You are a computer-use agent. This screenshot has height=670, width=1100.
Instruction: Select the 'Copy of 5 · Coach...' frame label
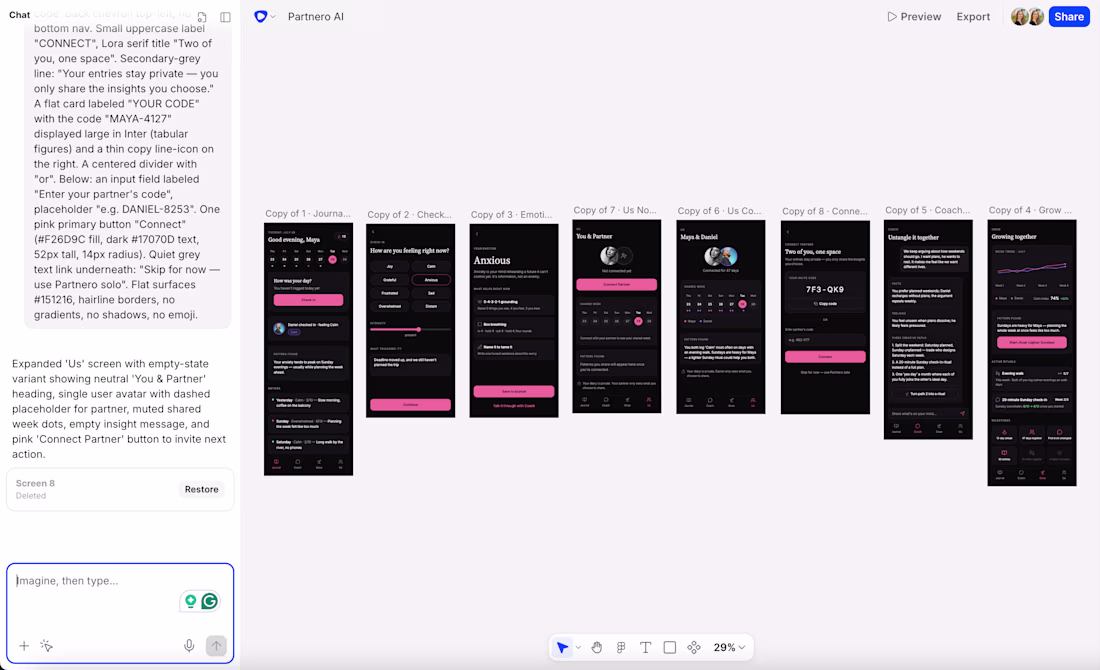(927, 210)
